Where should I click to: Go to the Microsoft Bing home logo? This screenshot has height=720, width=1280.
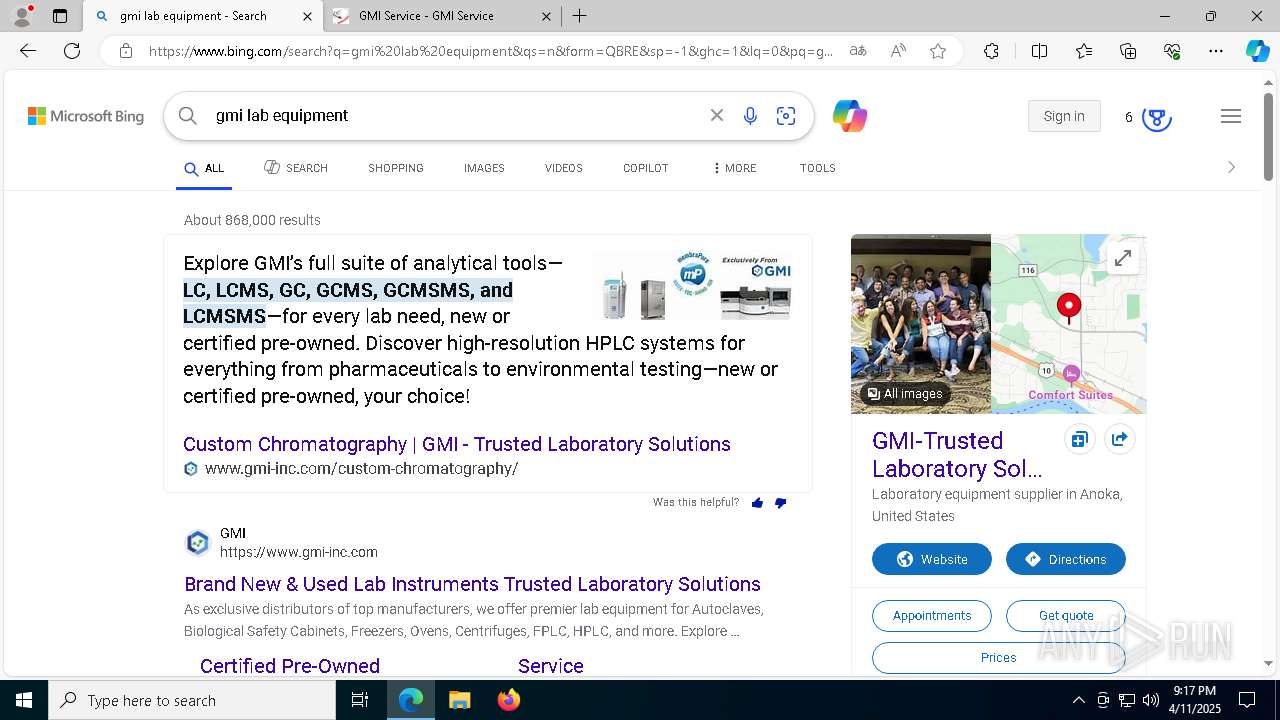pos(86,116)
